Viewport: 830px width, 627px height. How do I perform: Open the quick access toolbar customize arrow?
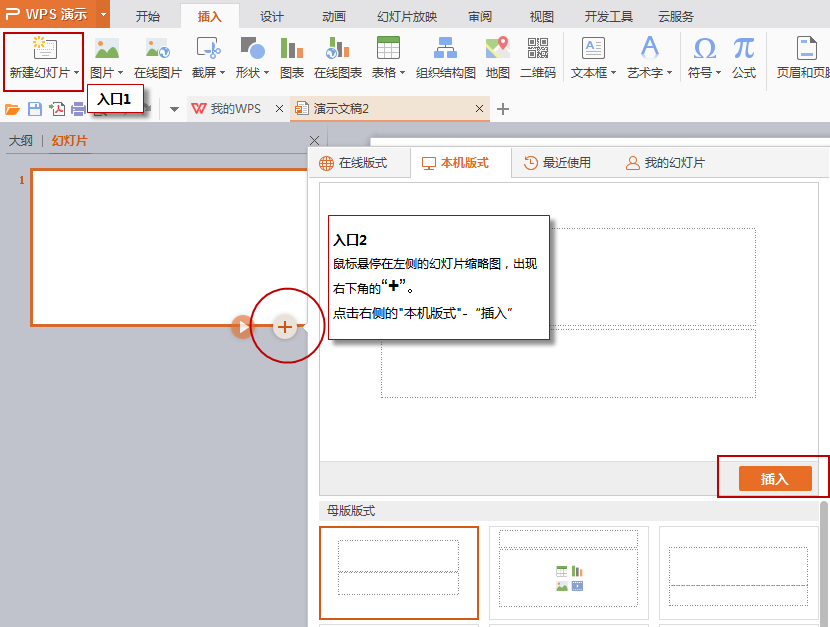174,110
